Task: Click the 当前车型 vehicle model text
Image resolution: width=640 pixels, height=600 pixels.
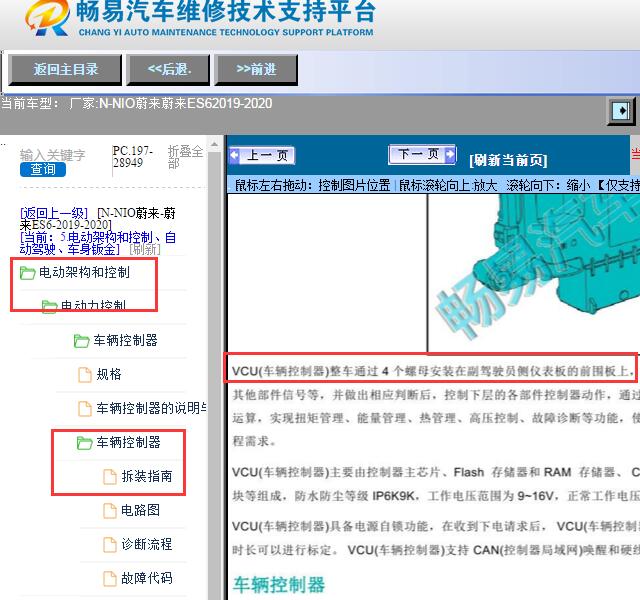Action: click(136, 103)
